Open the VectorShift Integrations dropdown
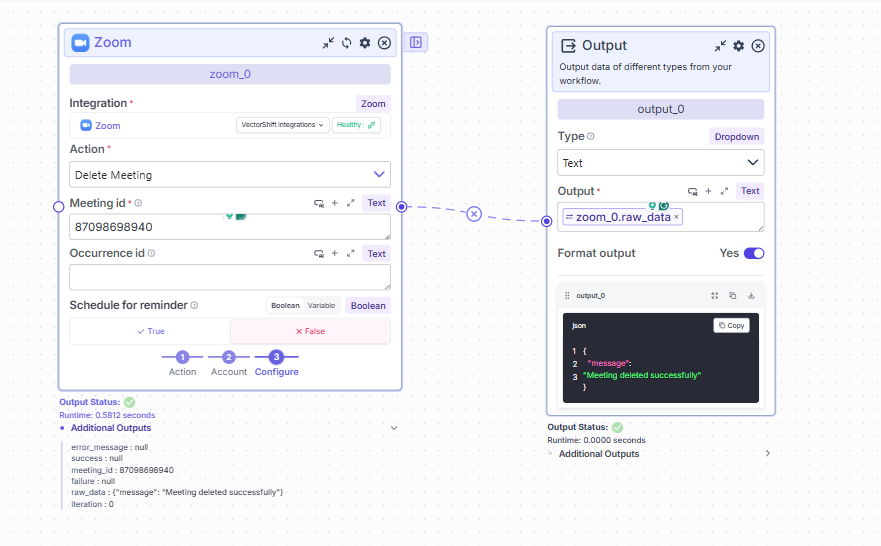881x546 pixels. pyautogui.click(x=283, y=125)
